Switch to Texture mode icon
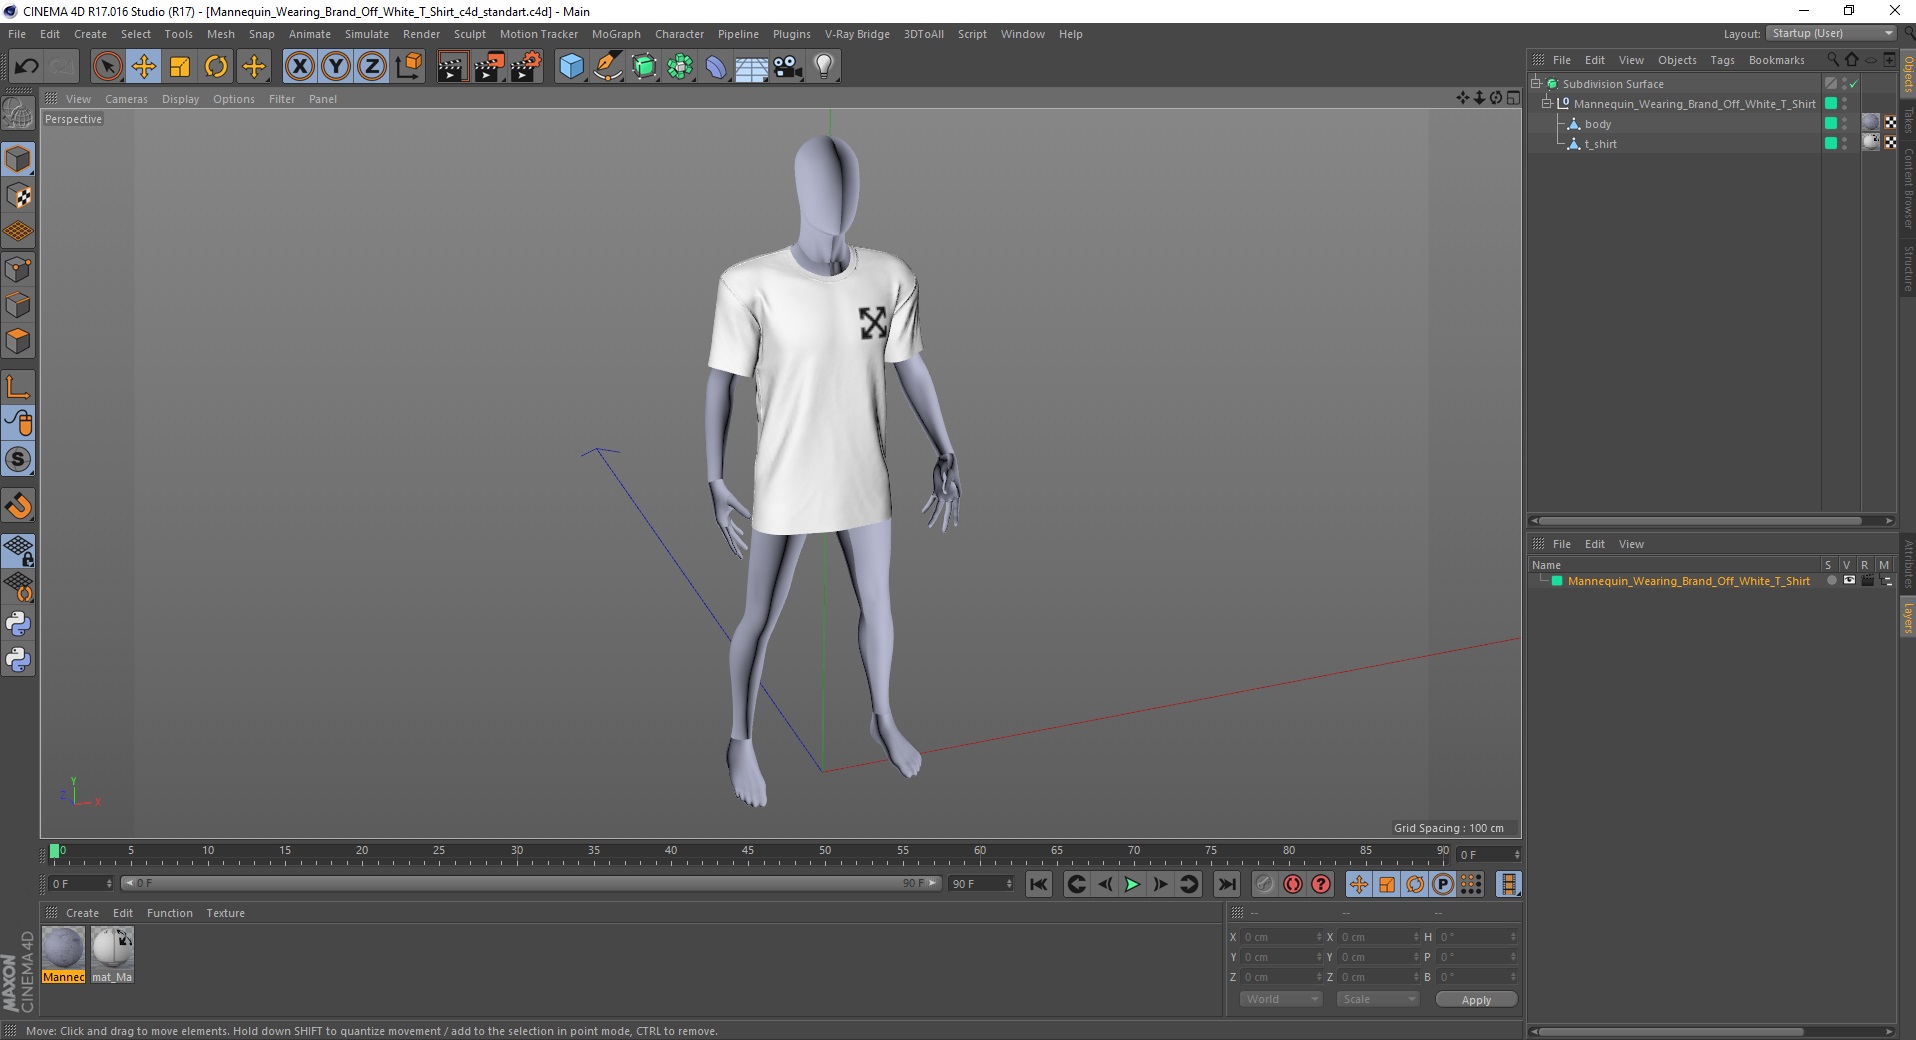The height and width of the screenshot is (1040, 1916). pyautogui.click(x=18, y=196)
